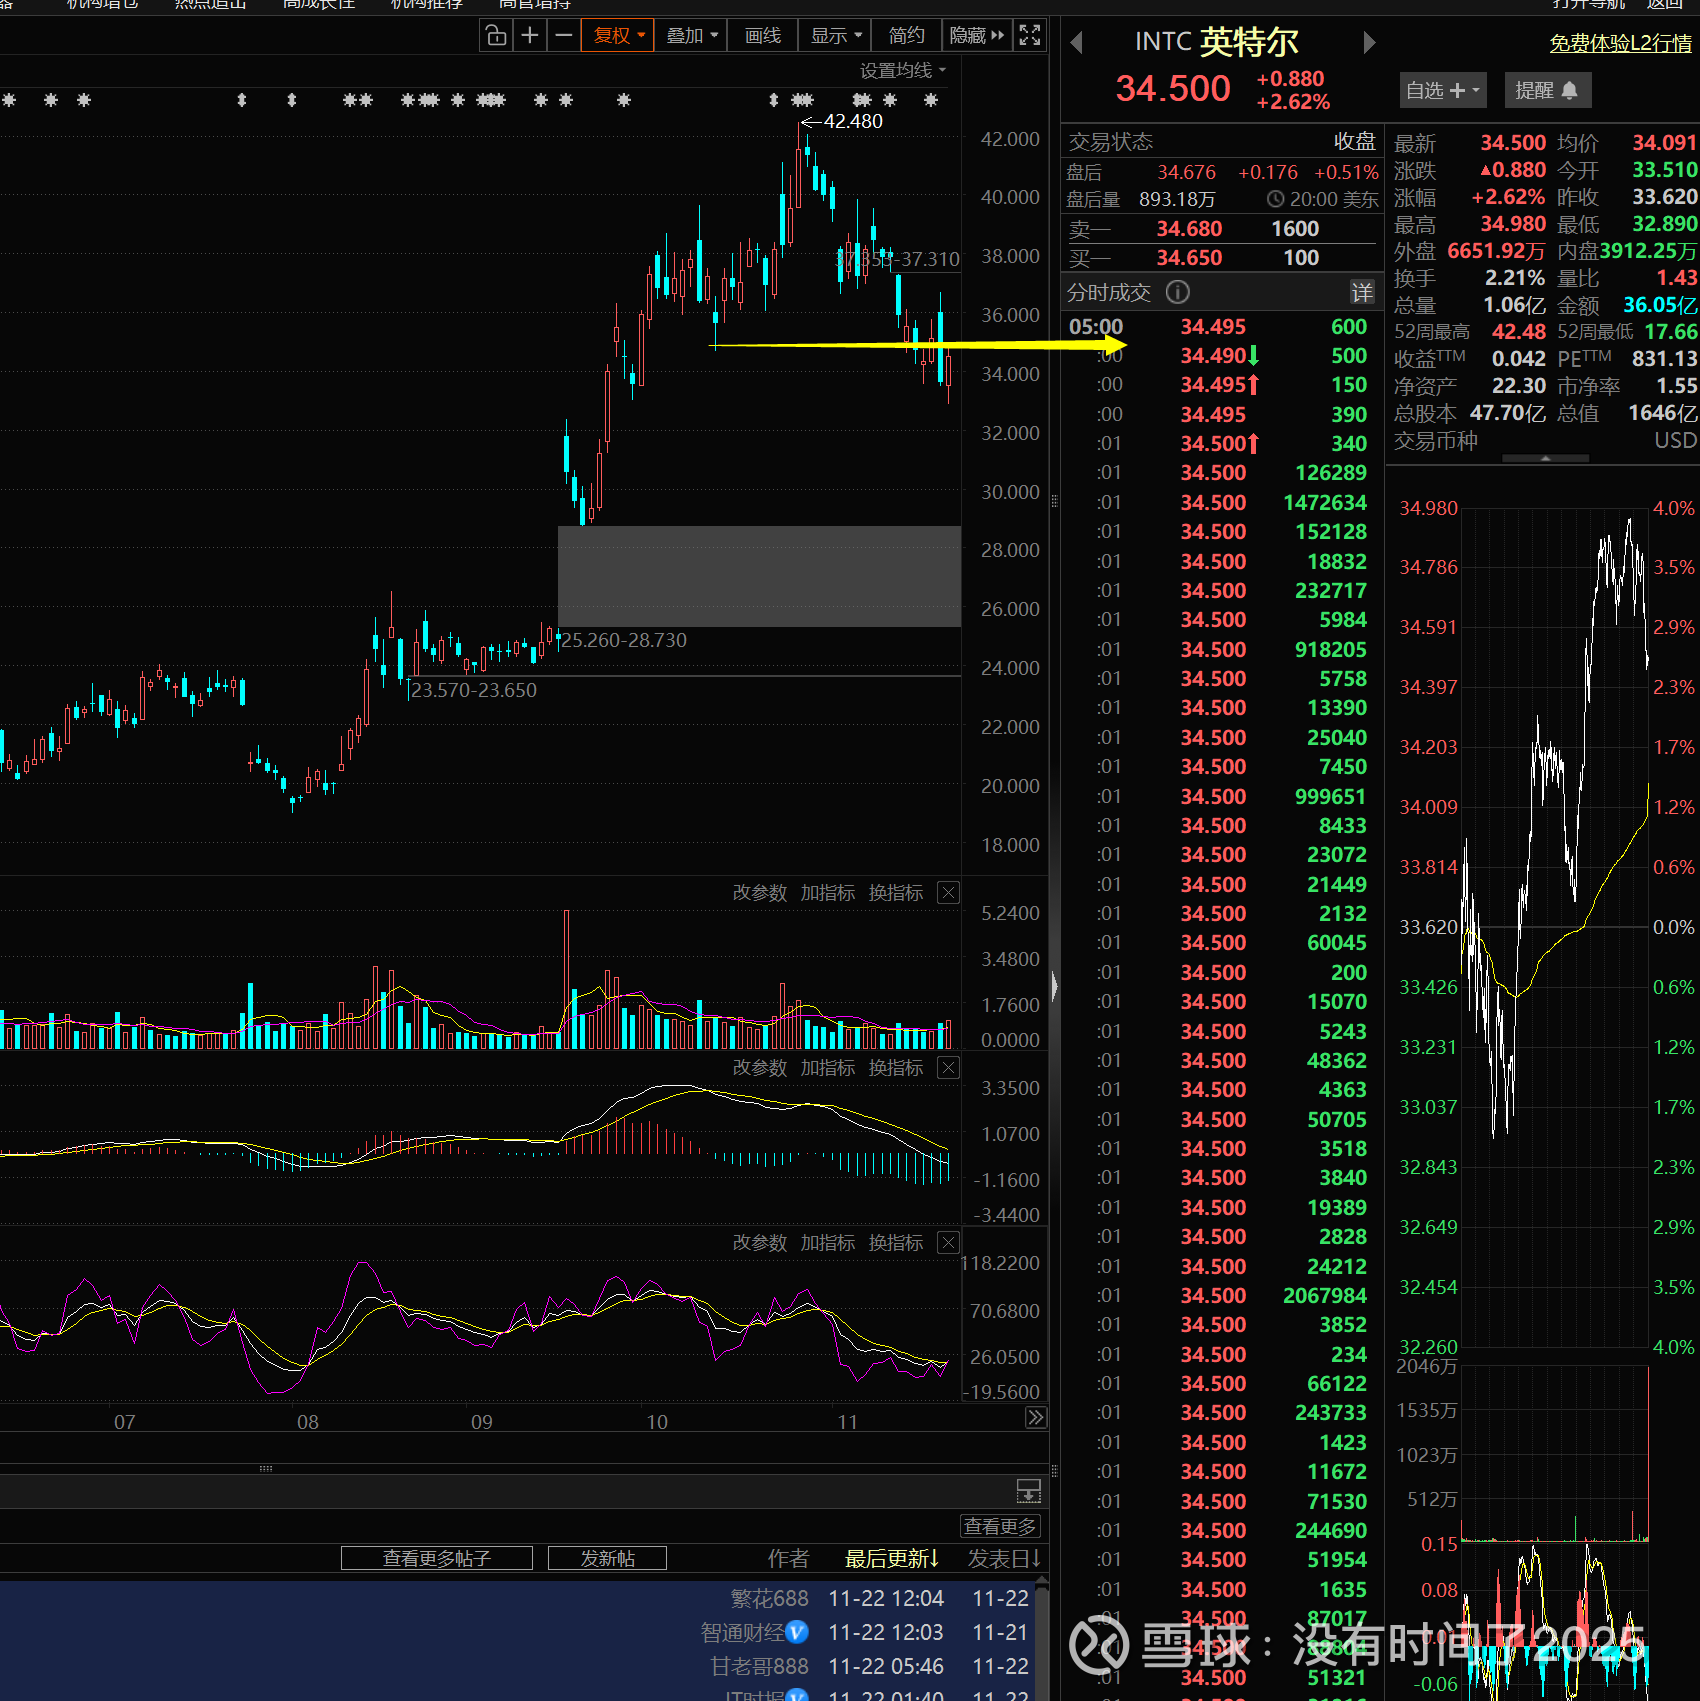The height and width of the screenshot is (1701, 1700).
Task: Select the 画线 drawing tool
Action: (763, 36)
